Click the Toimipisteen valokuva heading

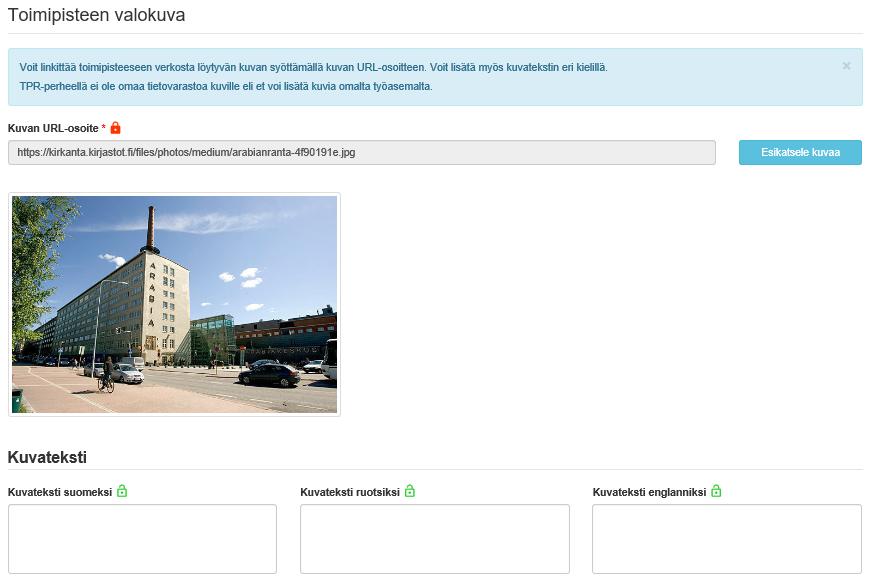coord(96,15)
